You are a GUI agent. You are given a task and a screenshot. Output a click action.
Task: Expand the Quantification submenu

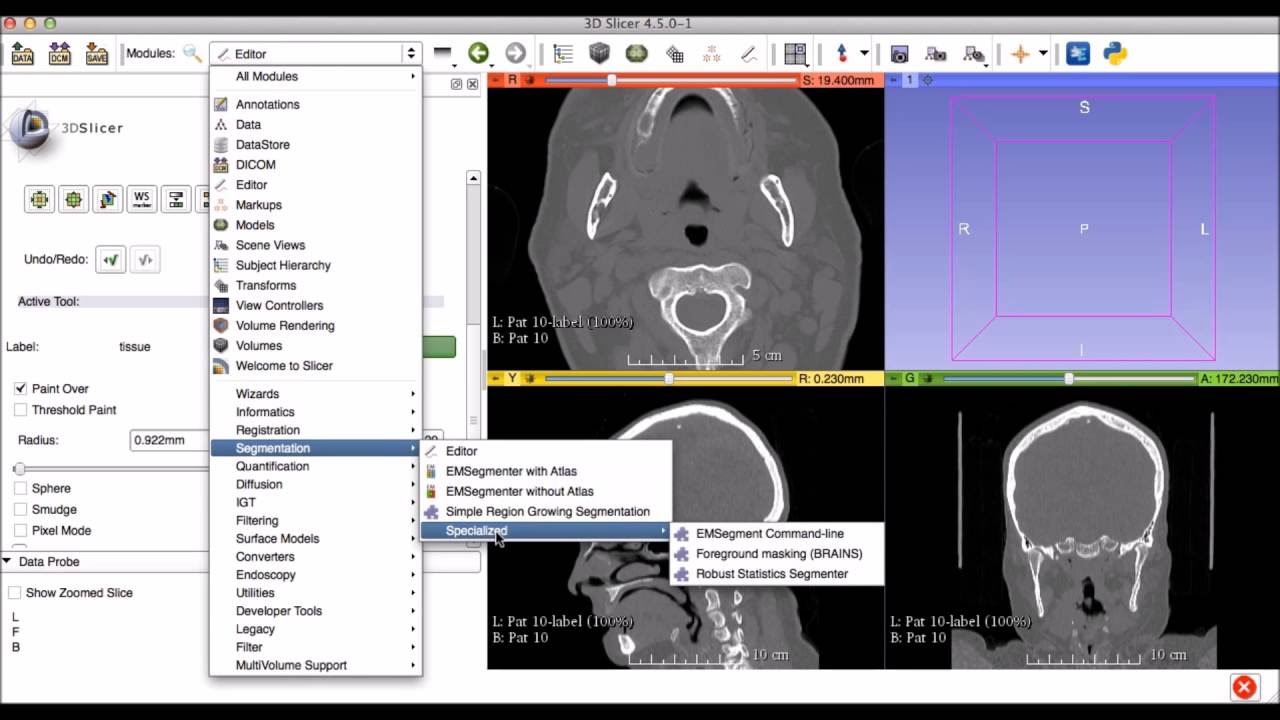[316, 466]
